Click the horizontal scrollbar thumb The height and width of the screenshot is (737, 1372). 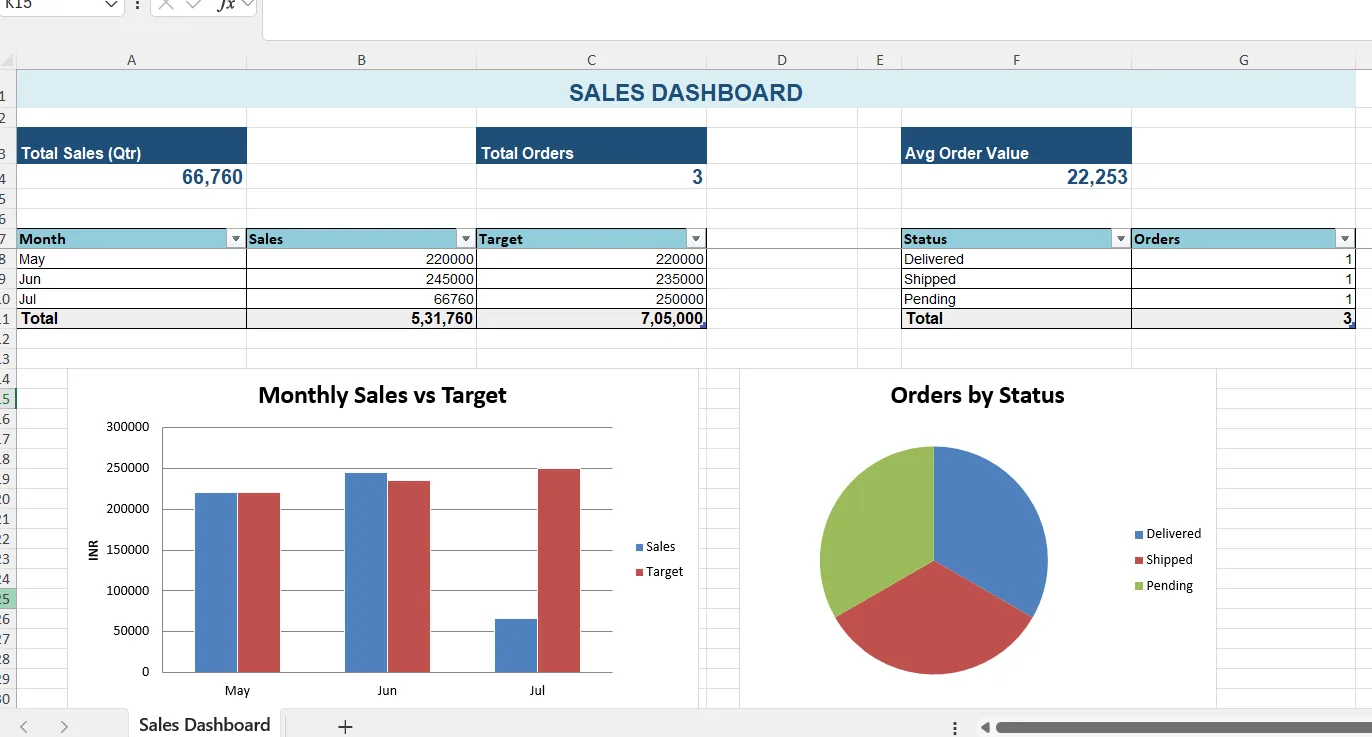click(1183, 727)
